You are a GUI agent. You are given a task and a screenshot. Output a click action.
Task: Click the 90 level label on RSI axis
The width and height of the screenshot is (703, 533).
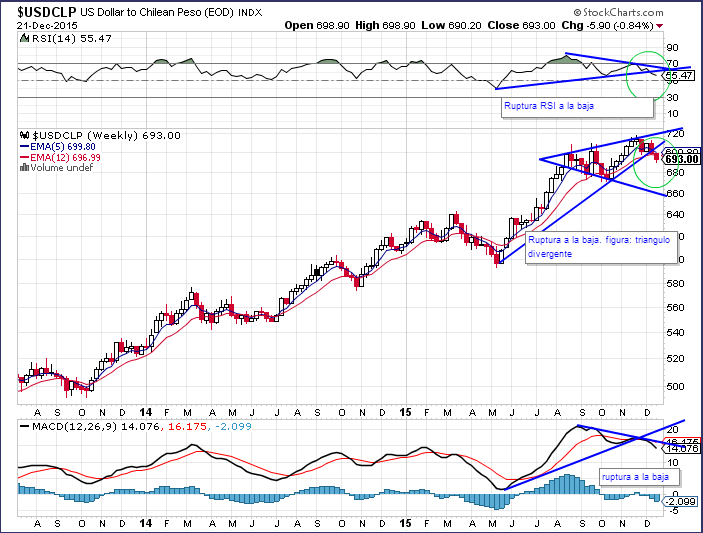(x=673, y=48)
